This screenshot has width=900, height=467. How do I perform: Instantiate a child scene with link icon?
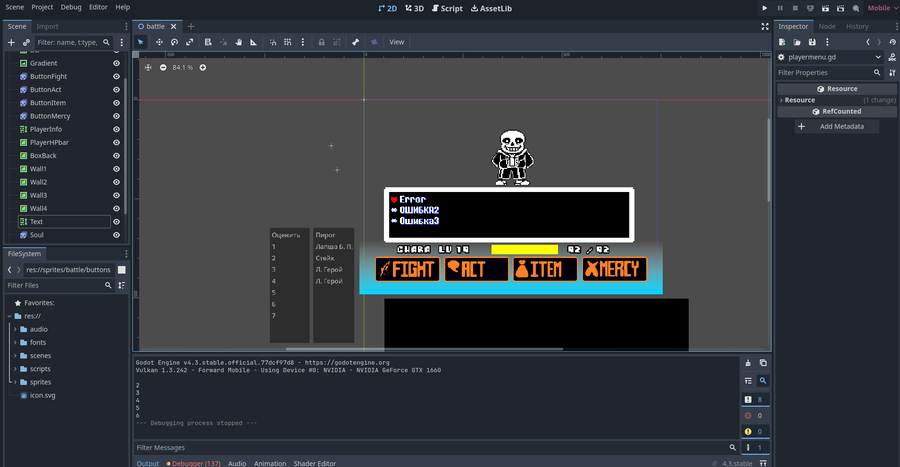26,42
